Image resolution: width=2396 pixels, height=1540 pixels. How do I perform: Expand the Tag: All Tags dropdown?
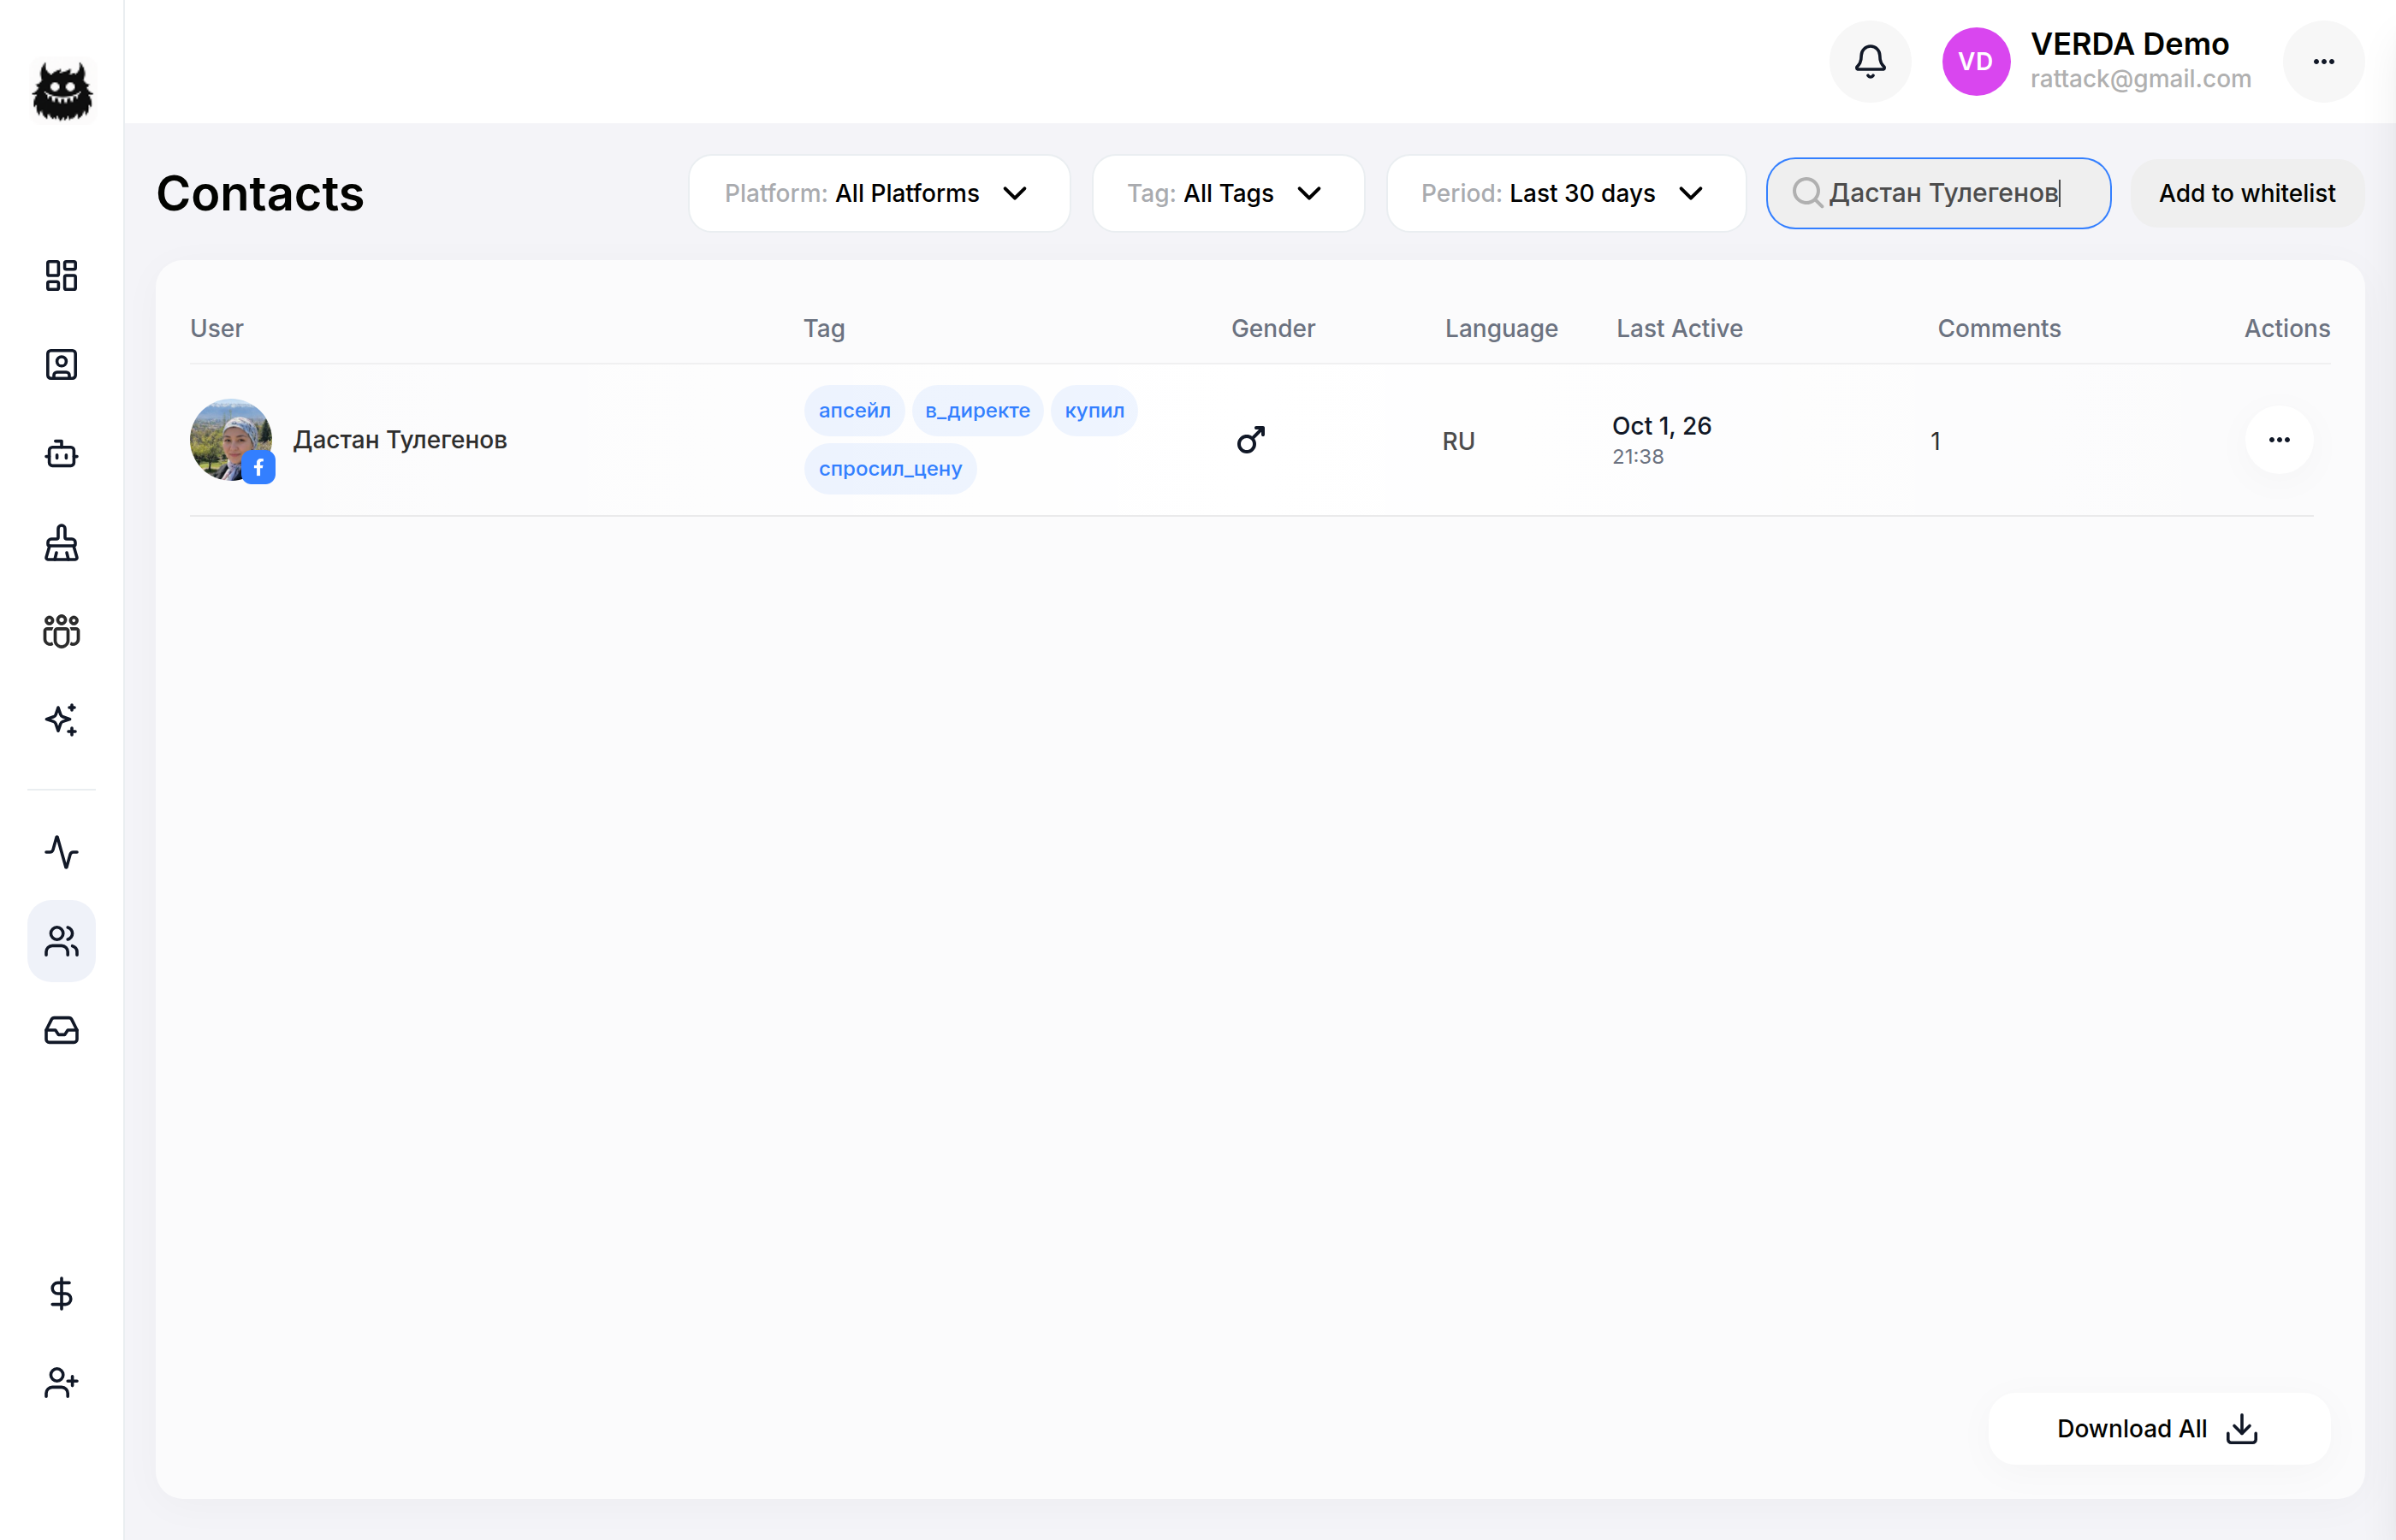pyautogui.click(x=1228, y=193)
